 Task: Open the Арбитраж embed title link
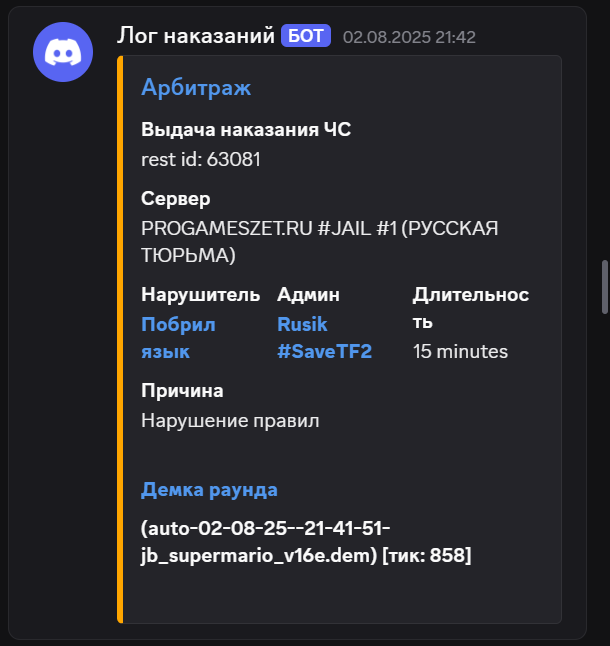coord(196,87)
